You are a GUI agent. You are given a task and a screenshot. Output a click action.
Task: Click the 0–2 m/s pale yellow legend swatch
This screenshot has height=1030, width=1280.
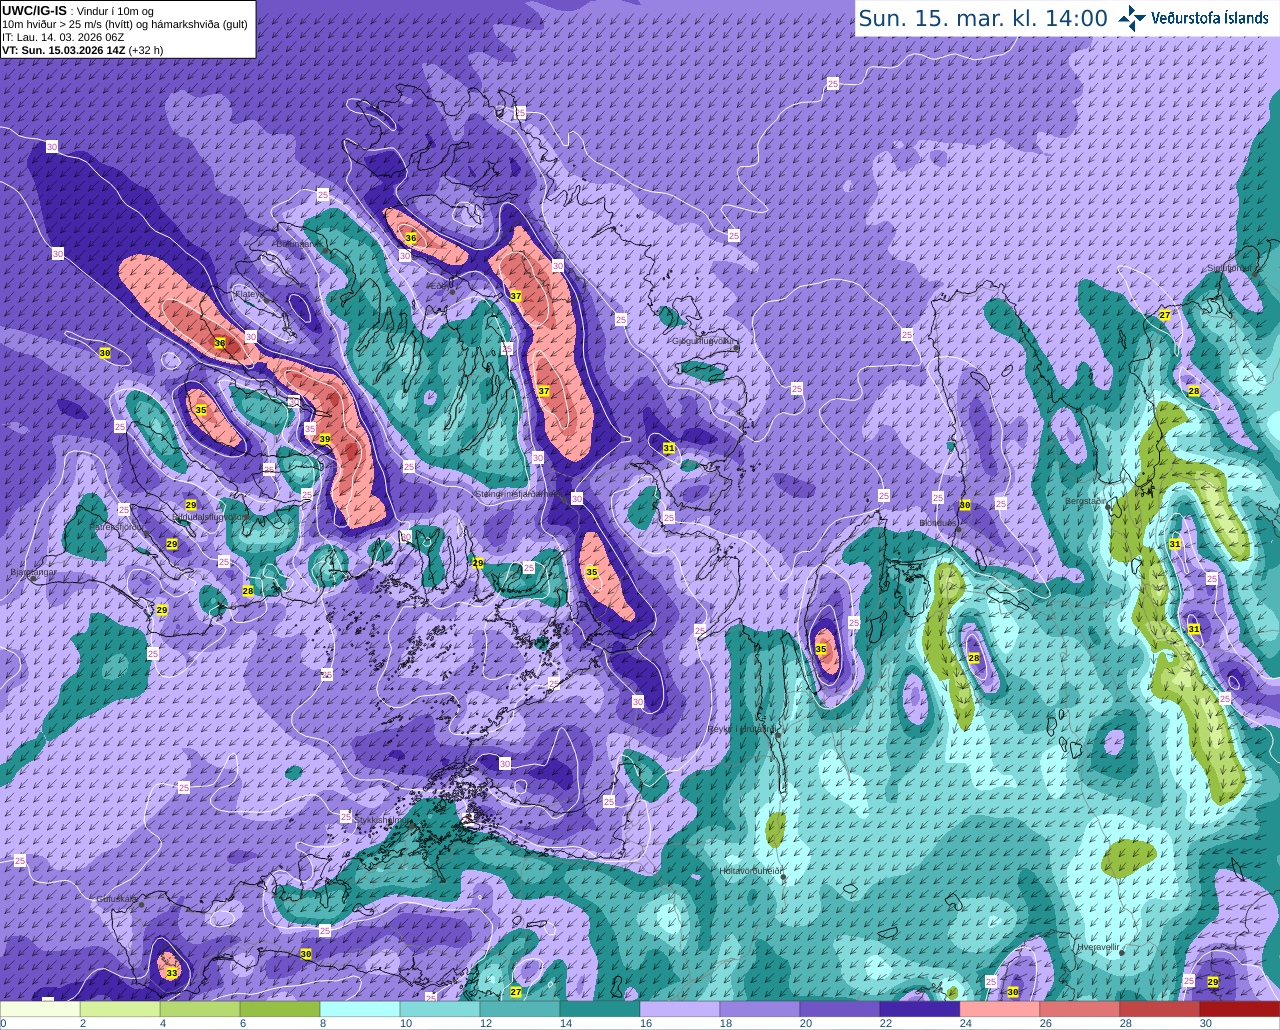40,1009
